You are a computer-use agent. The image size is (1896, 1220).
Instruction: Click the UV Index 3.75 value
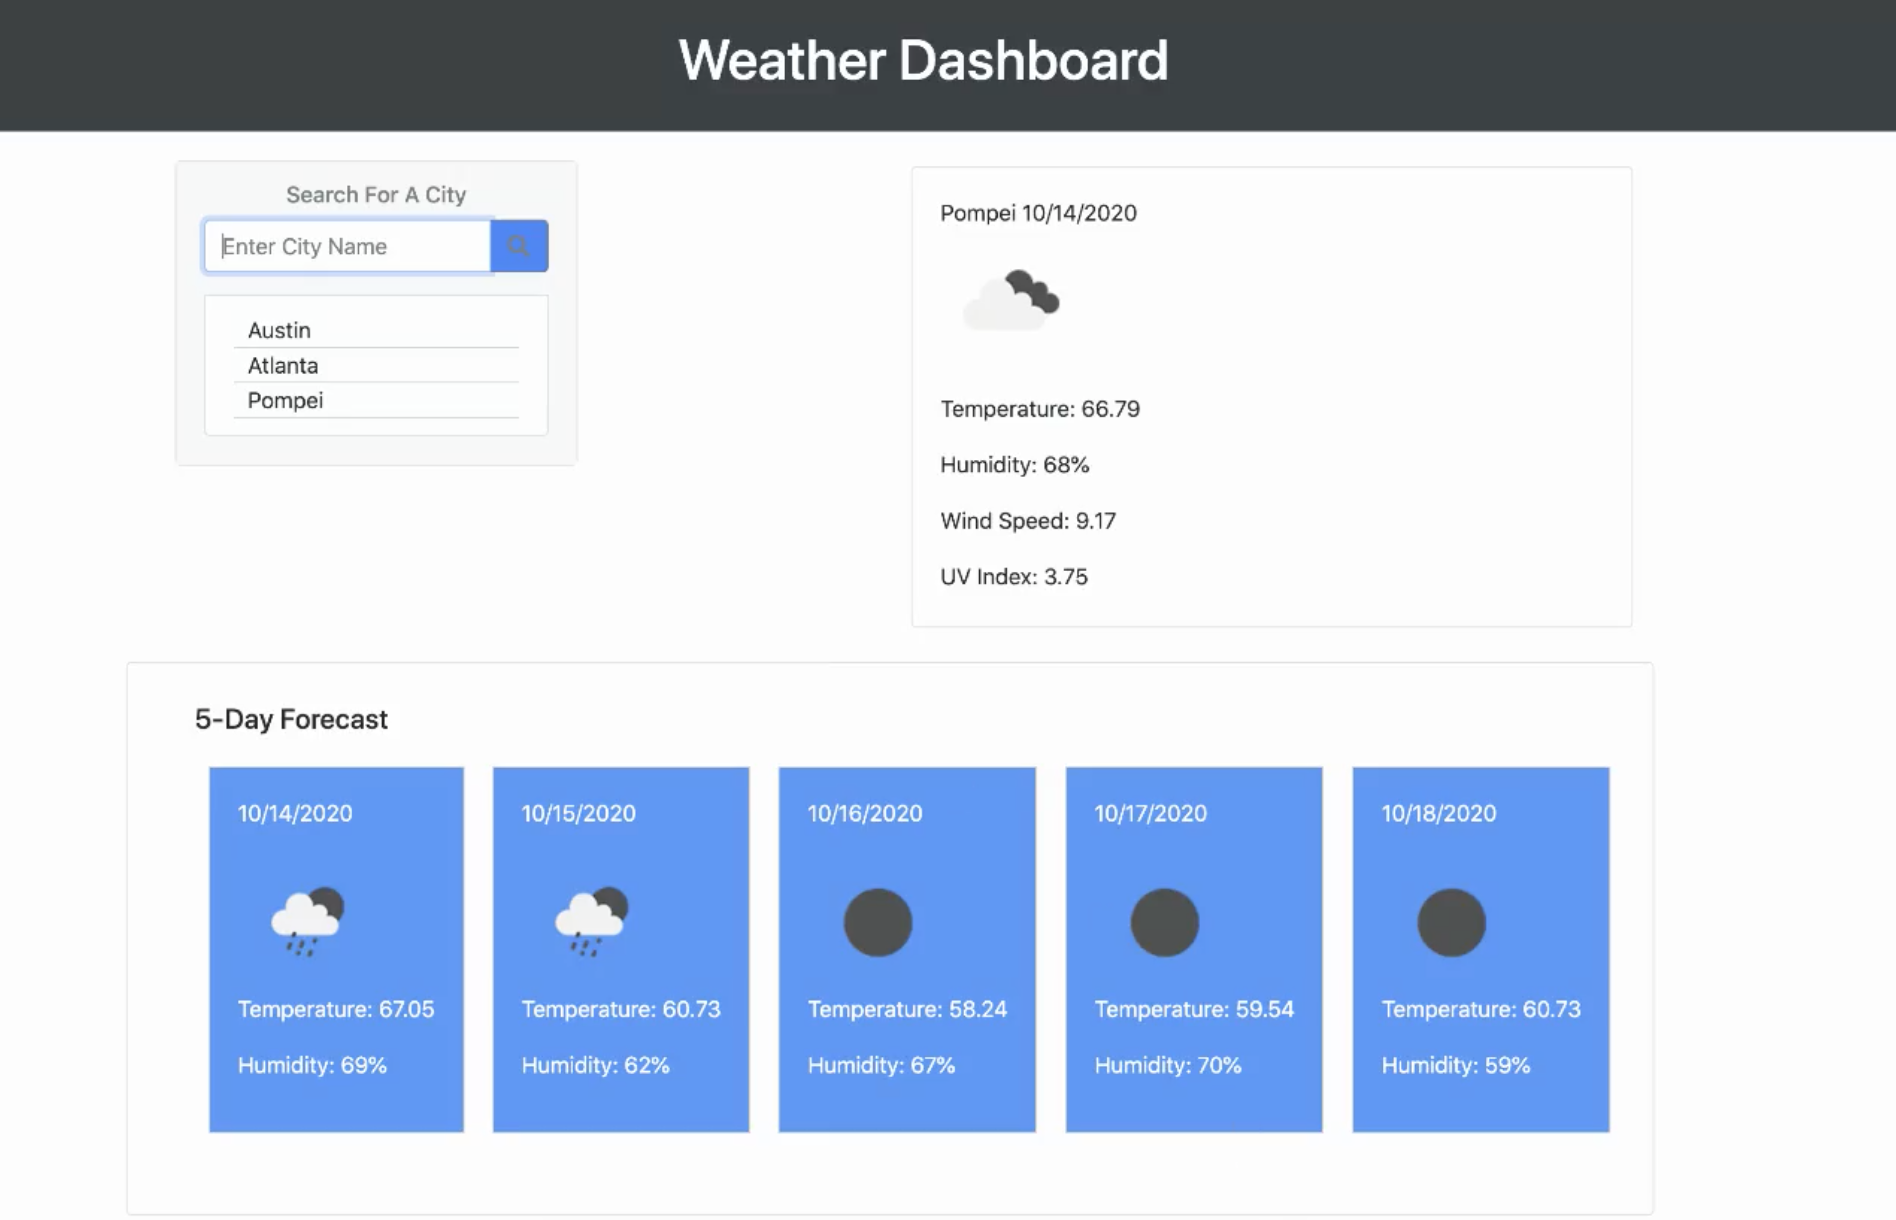tap(1014, 577)
